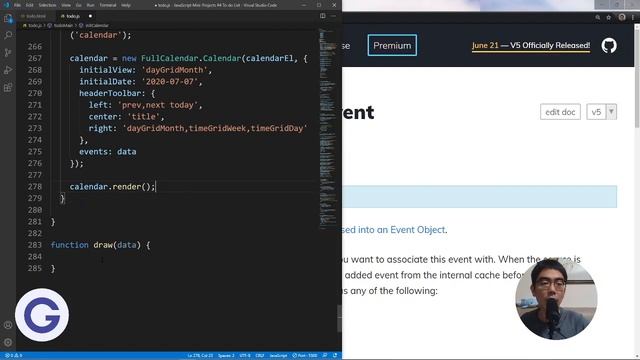
Task: Open the File menu
Action: pos(18,5)
